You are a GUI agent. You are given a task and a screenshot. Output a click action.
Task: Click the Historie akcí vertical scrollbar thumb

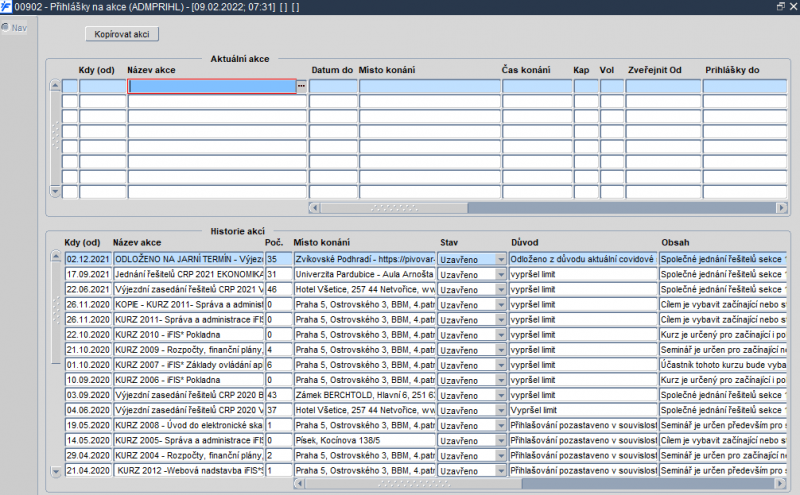[x=56, y=313]
